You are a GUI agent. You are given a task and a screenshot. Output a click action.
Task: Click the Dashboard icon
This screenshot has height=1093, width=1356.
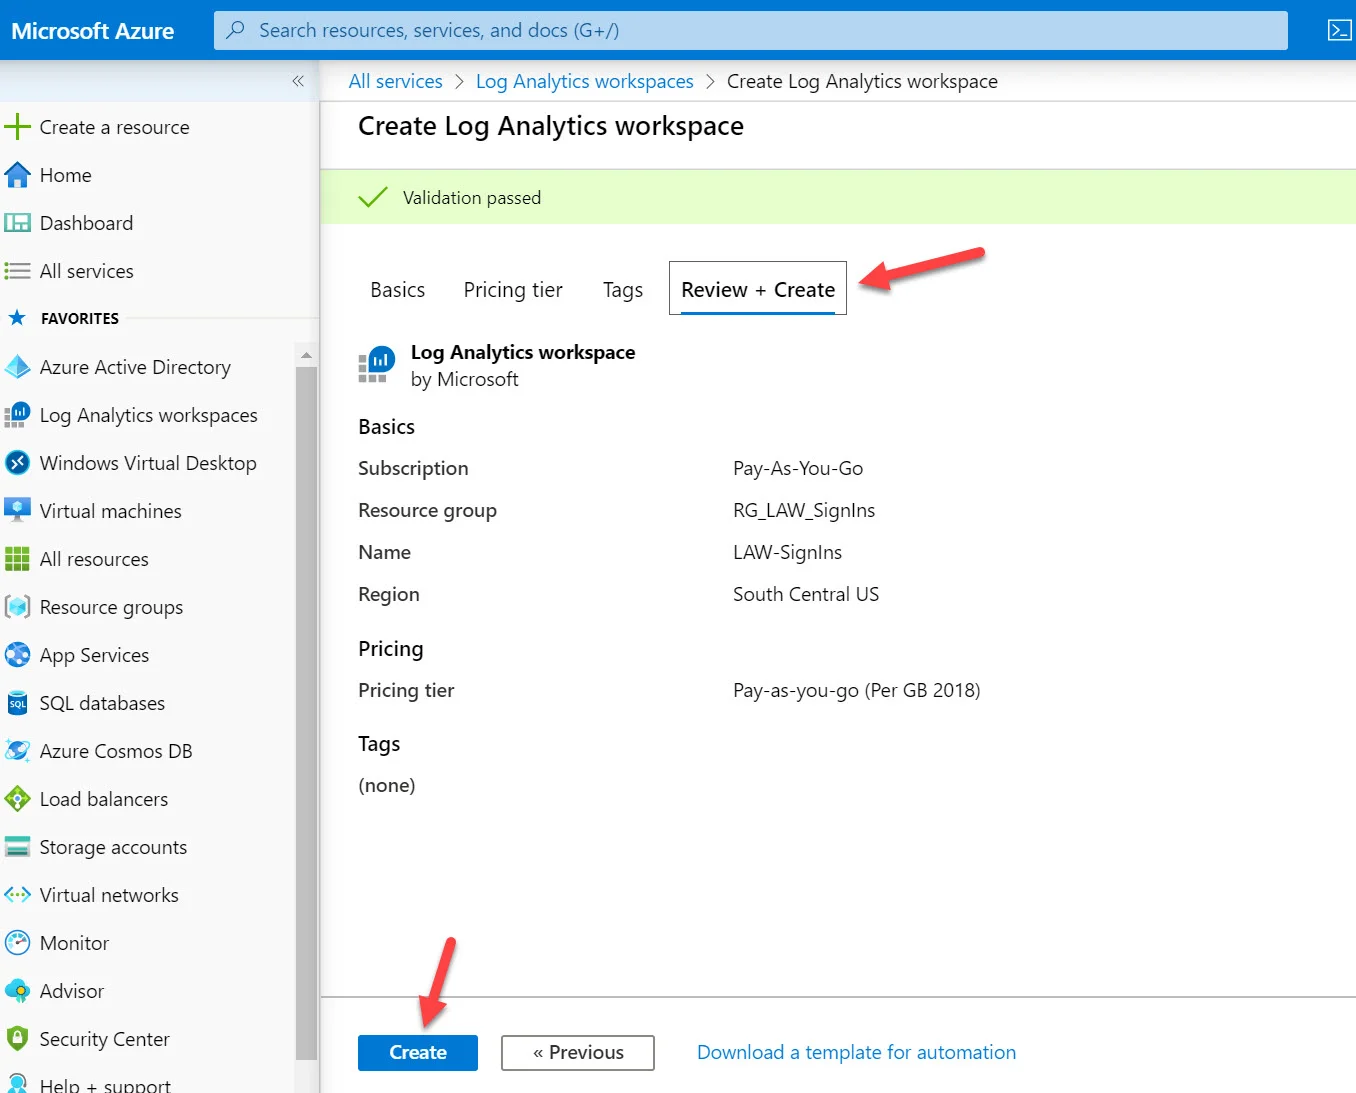click(17, 223)
